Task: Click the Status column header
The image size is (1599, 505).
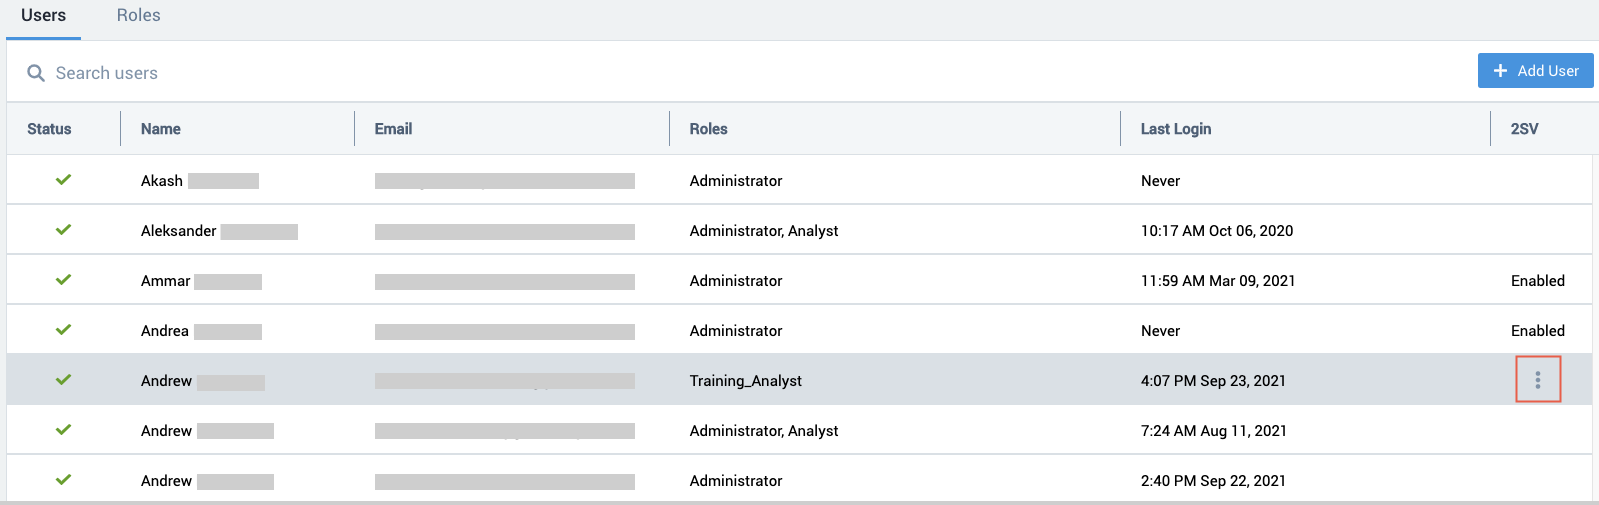Action: coord(49,129)
